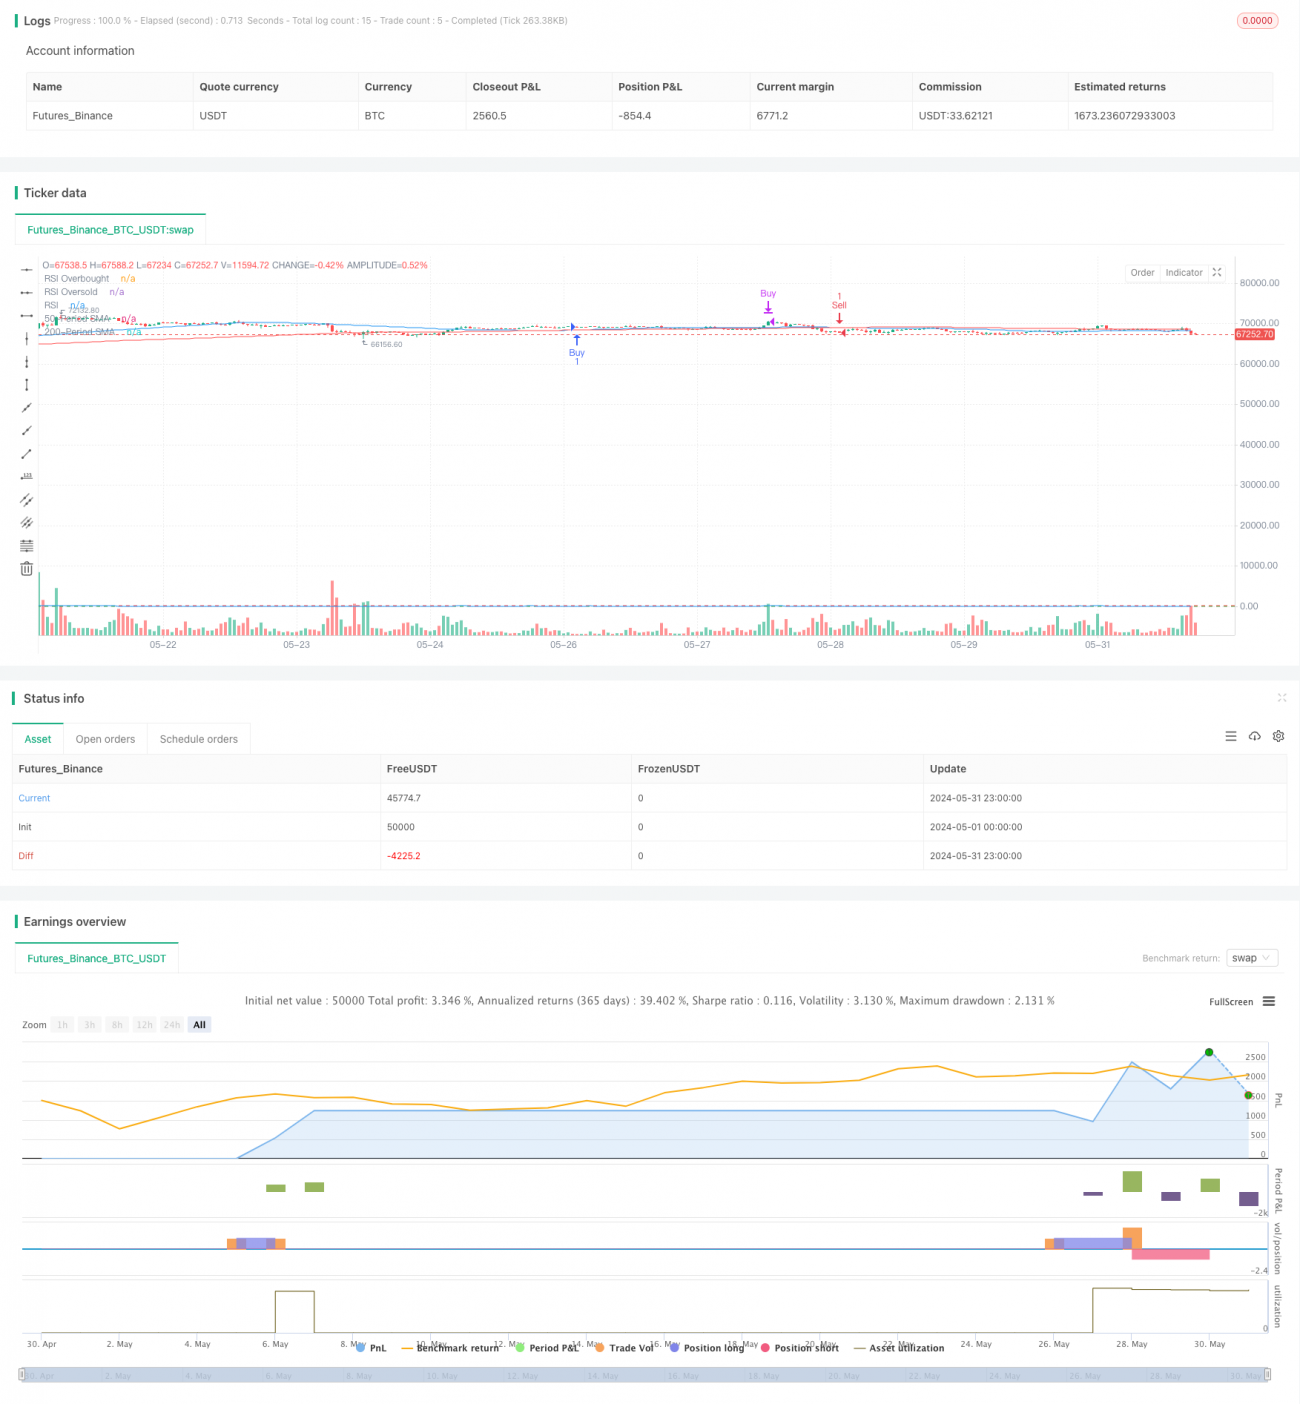Select the 12h zoom button
This screenshot has width=1300, height=1404.
(145, 1025)
